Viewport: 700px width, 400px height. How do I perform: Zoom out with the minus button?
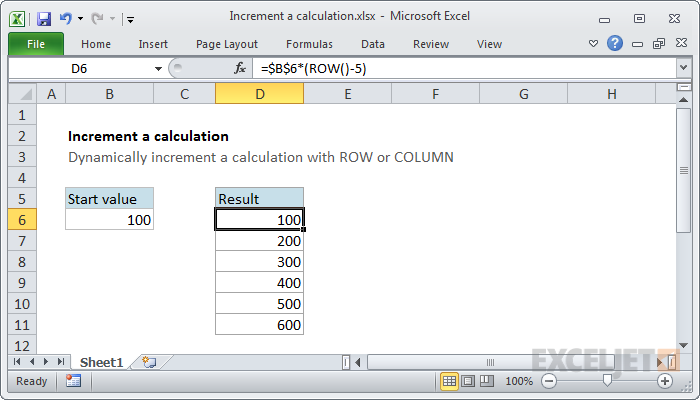tap(549, 381)
